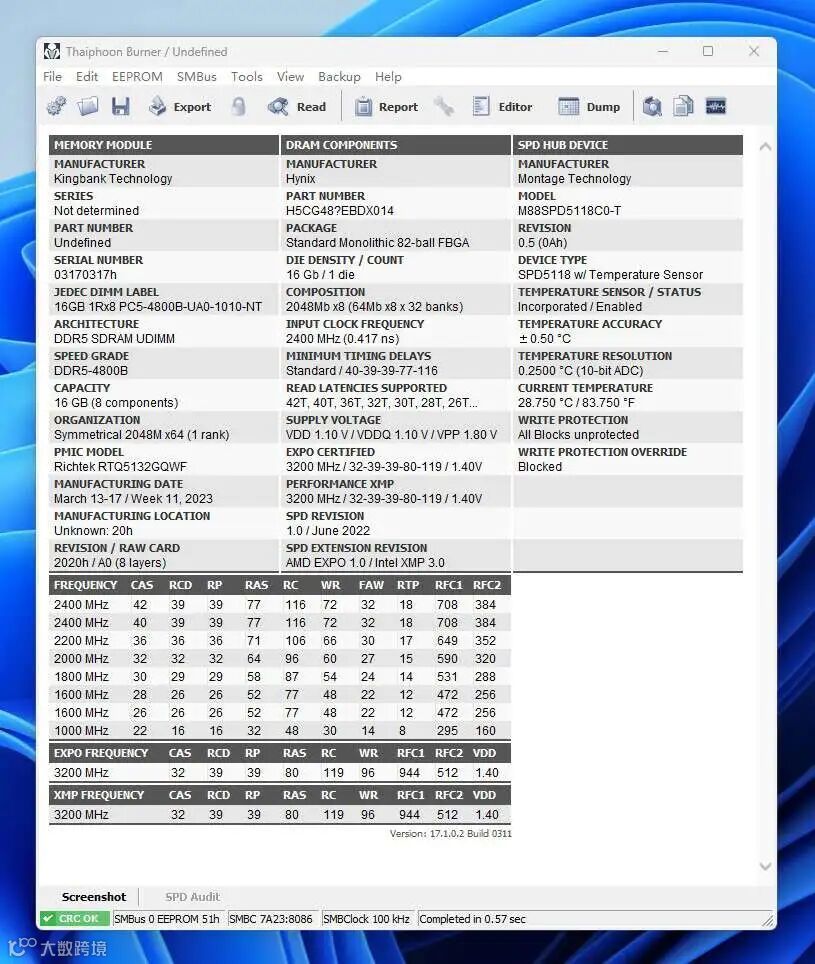This screenshot has width=815, height=964.
Task: Click the SPD HUB DEVICE column header
Action: pos(628,145)
